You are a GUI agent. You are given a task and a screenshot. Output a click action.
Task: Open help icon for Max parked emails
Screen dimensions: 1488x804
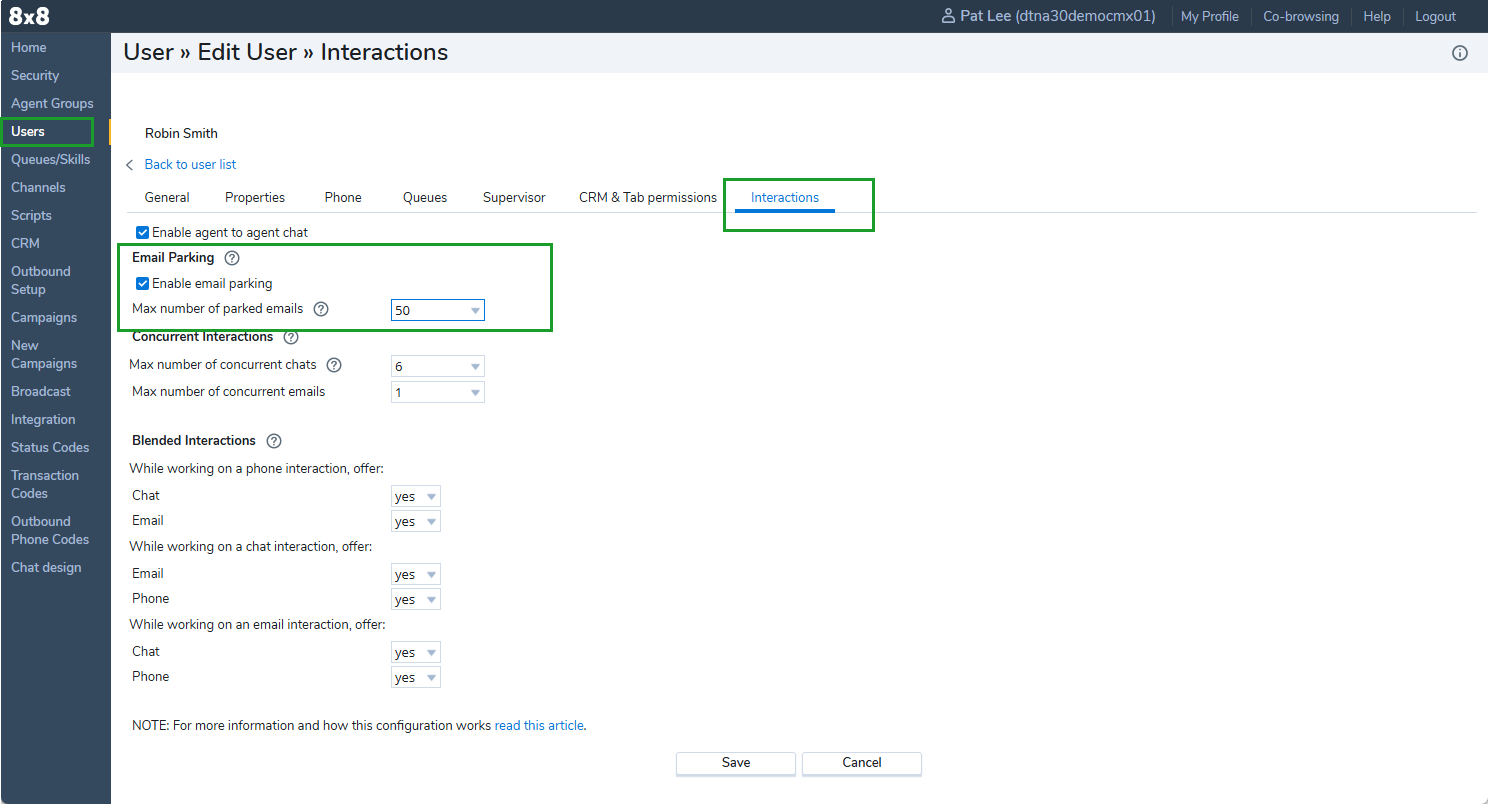[x=321, y=310]
